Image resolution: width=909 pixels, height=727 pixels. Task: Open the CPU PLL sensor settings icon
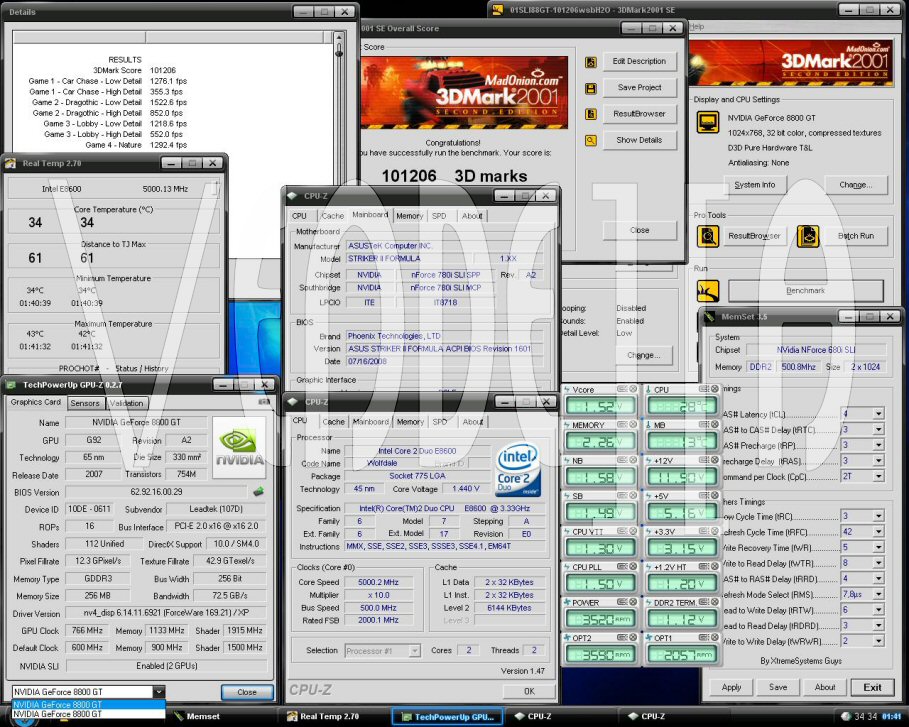[622, 566]
